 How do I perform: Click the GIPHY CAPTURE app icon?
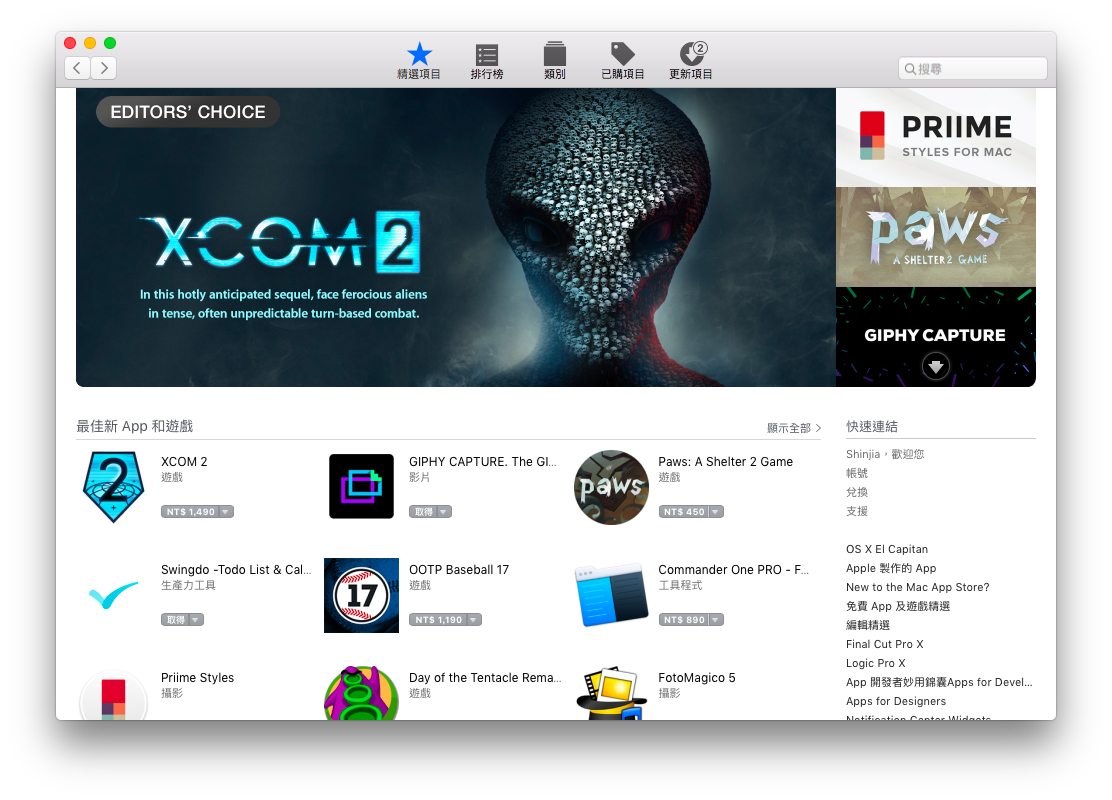361,487
